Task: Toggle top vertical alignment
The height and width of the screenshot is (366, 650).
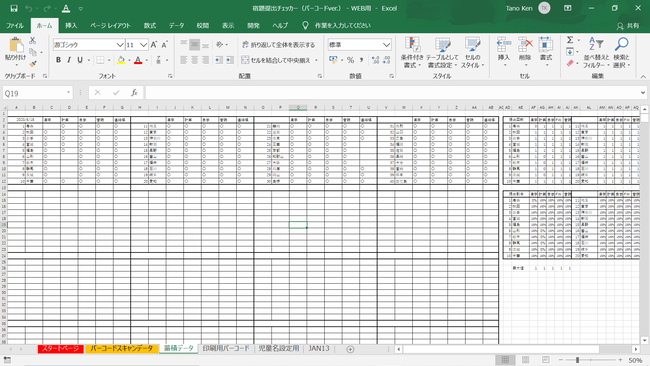Action: 184,45
